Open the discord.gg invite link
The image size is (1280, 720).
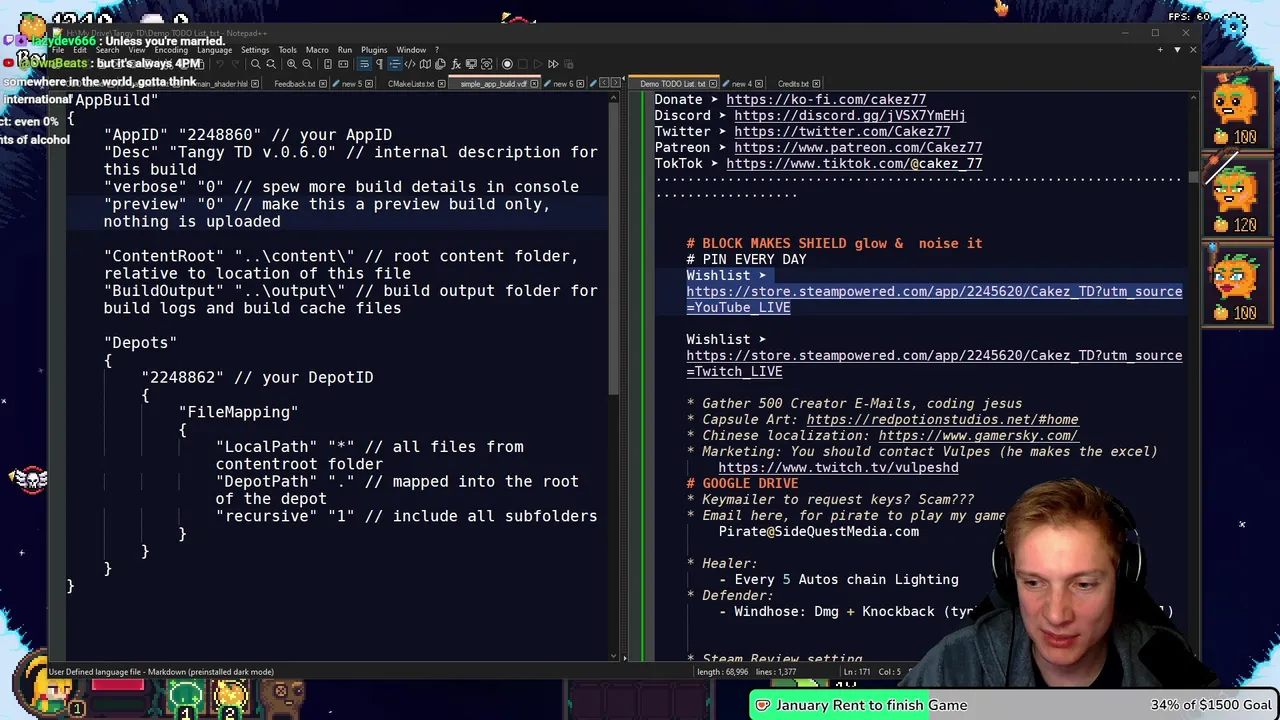[850, 116]
